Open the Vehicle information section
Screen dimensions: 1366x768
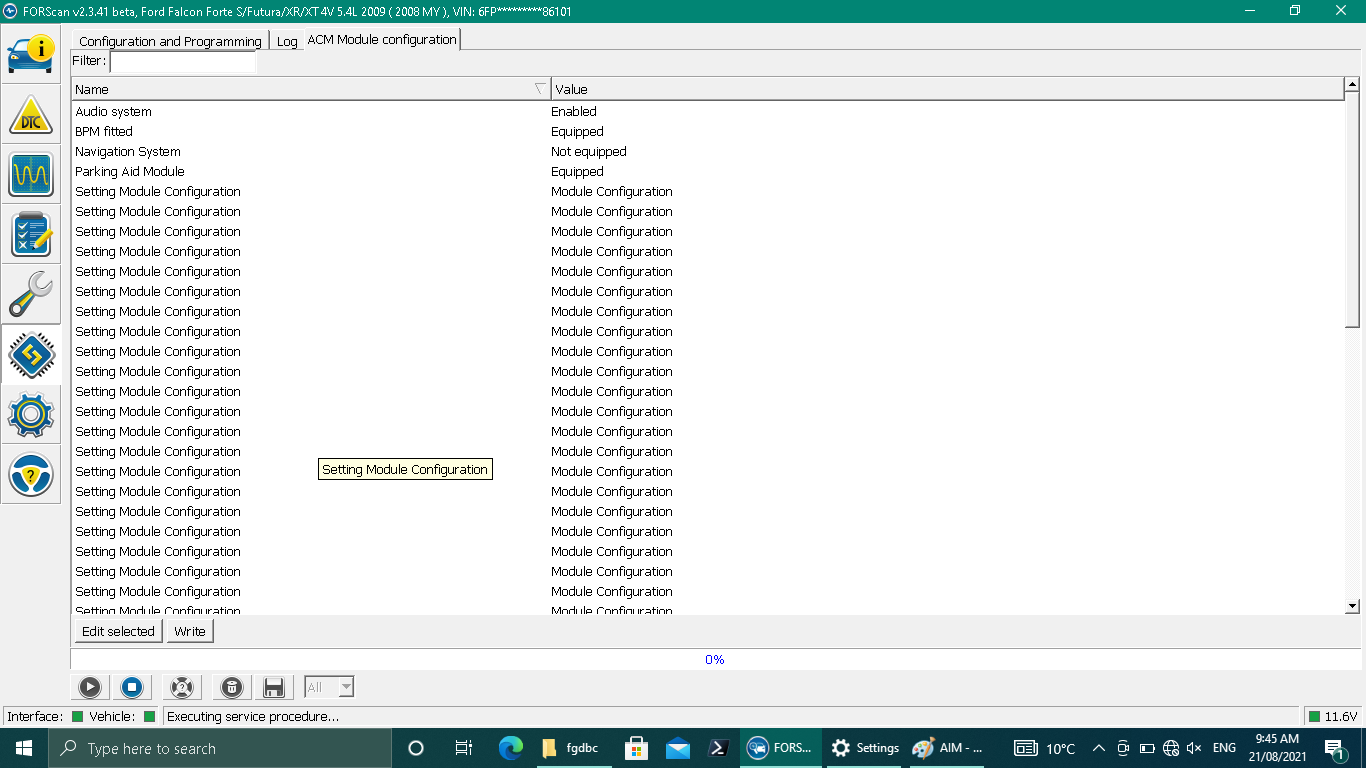[x=31, y=54]
